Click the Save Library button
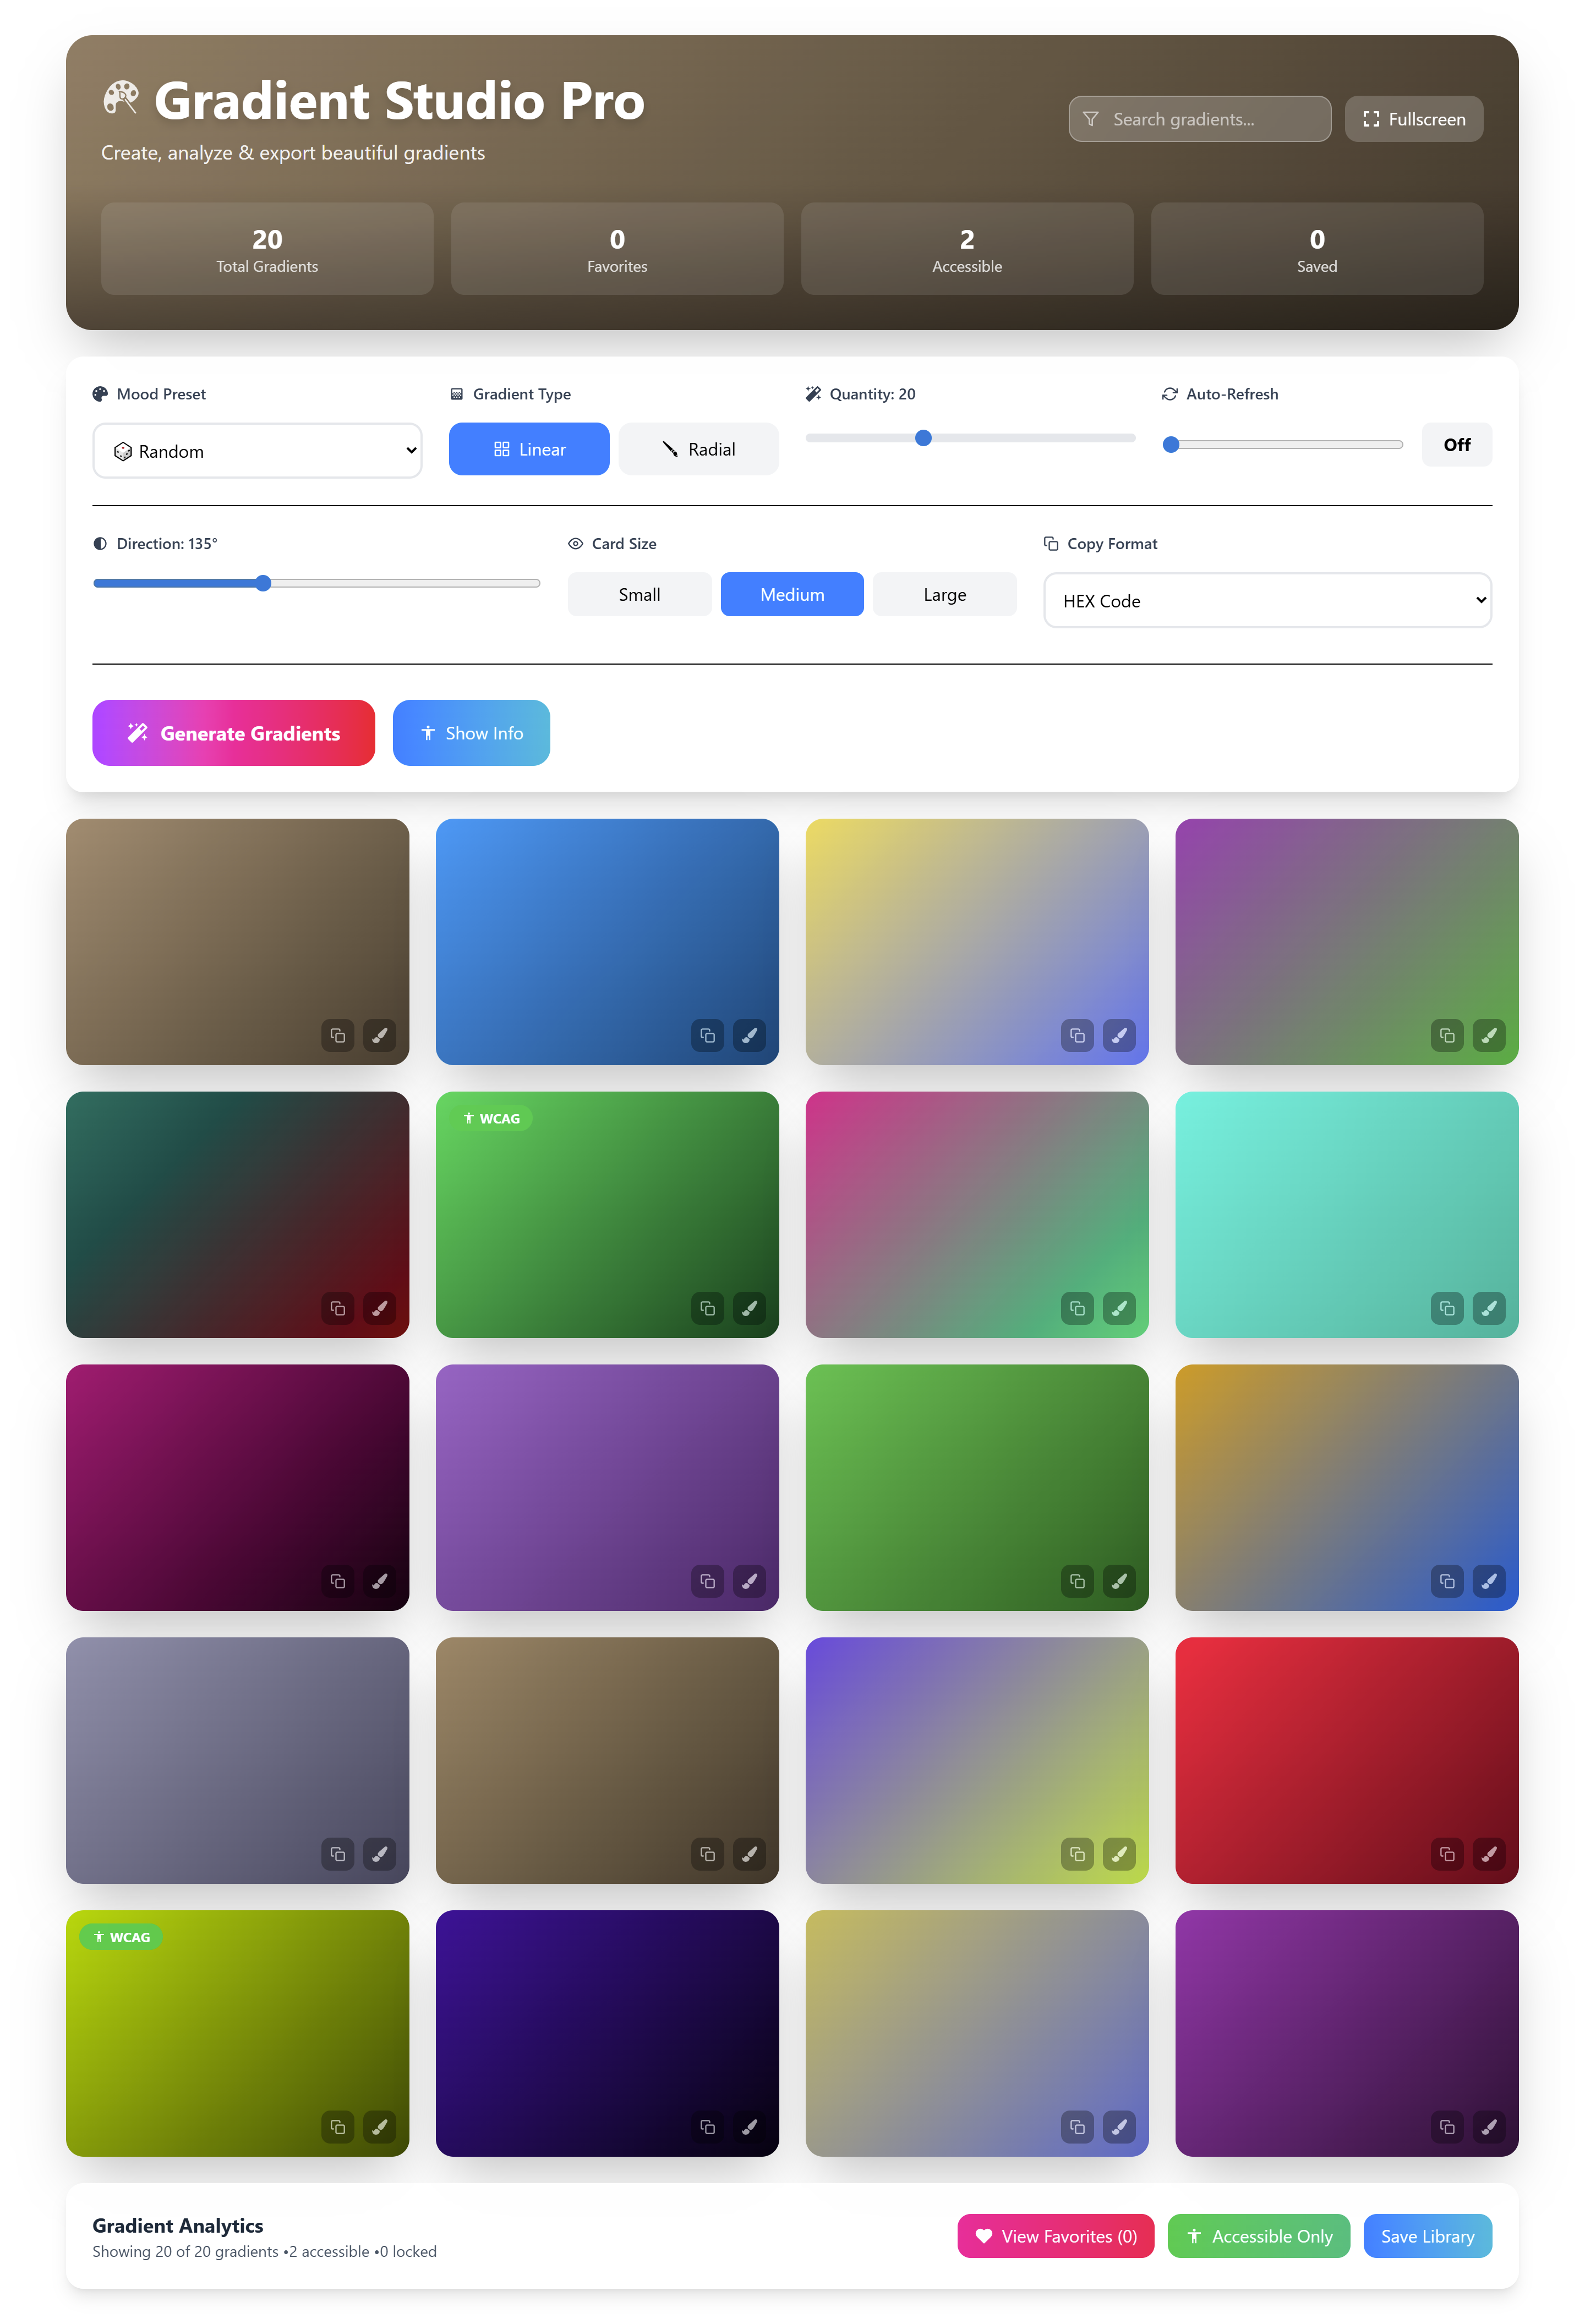The image size is (1585, 2324). click(1428, 2236)
